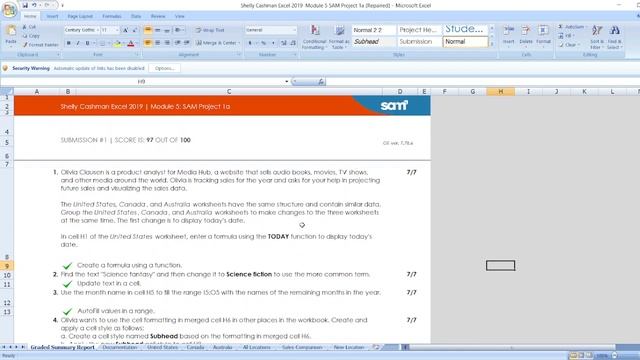Align text right

[167, 43]
